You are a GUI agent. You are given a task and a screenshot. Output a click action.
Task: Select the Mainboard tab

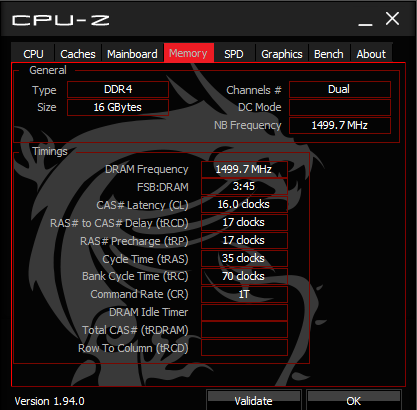pos(132,54)
